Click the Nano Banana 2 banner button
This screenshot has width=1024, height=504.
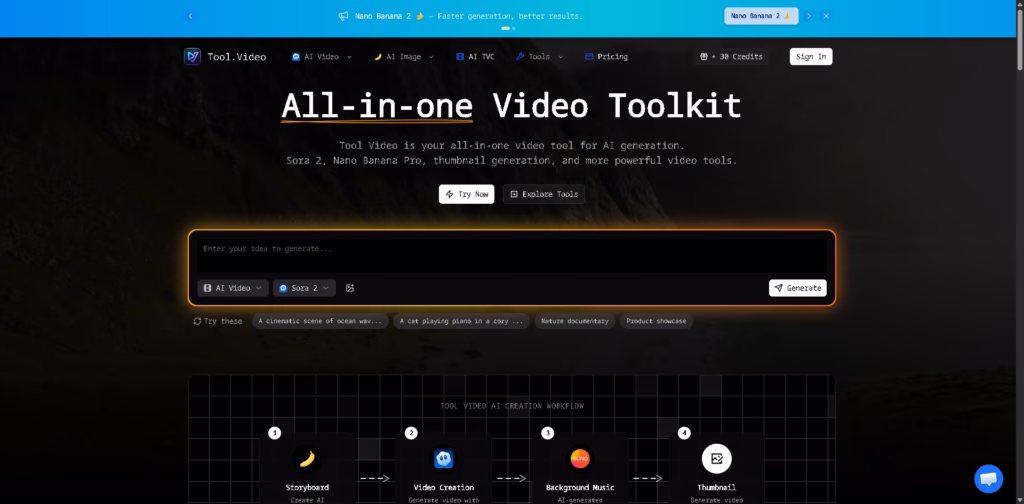[761, 16]
